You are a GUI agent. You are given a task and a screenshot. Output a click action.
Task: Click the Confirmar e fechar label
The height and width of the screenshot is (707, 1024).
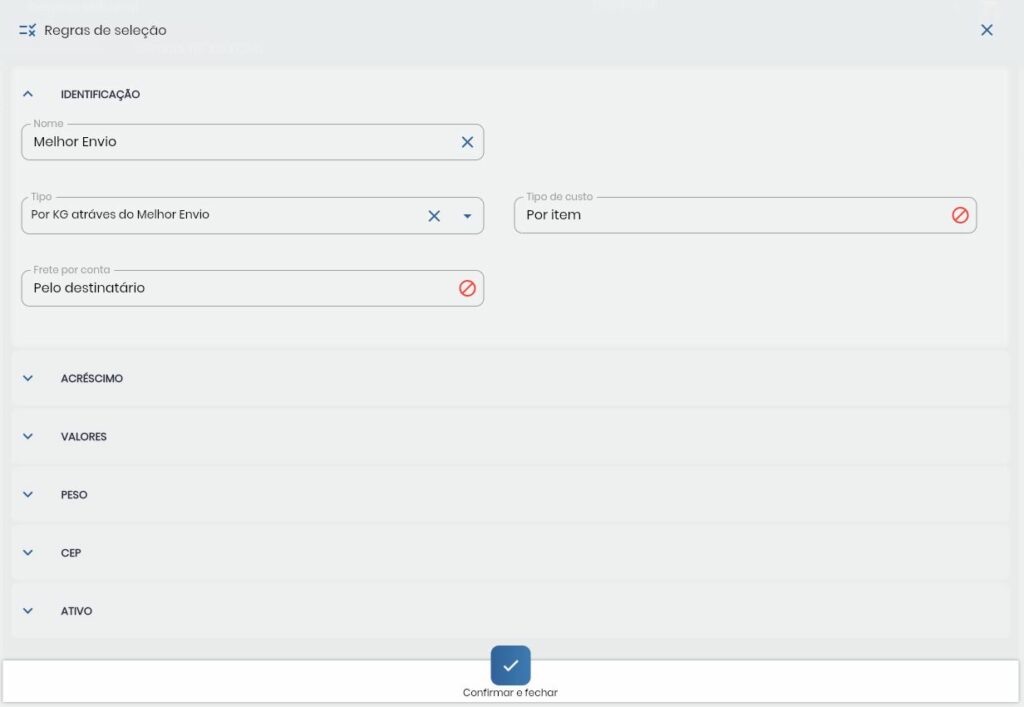tap(510, 693)
